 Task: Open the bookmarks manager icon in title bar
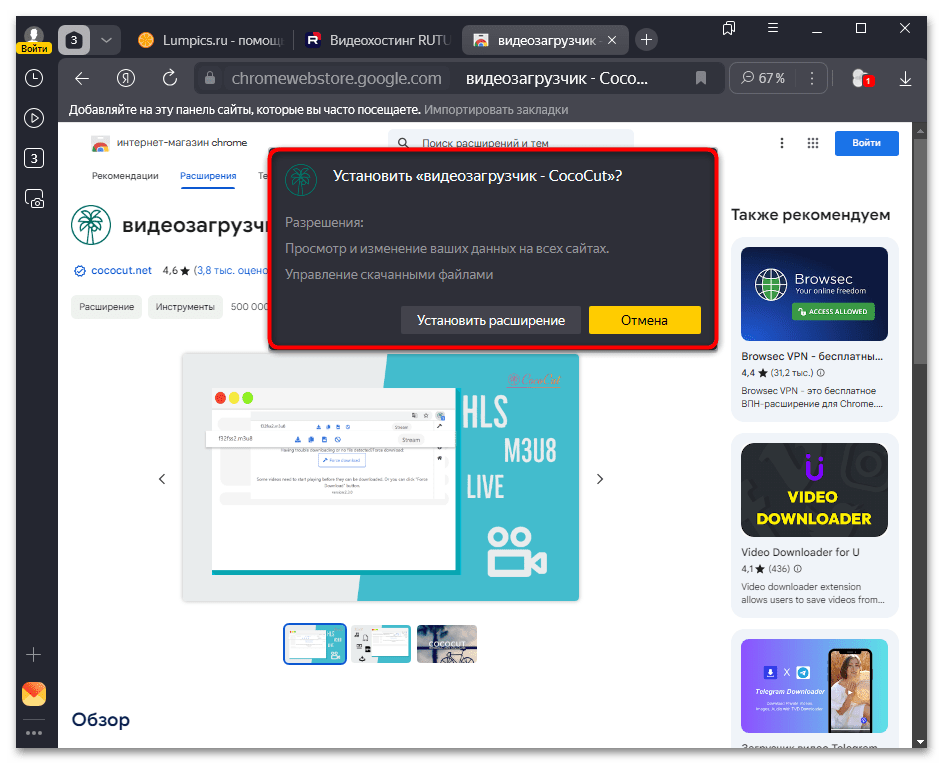(729, 28)
